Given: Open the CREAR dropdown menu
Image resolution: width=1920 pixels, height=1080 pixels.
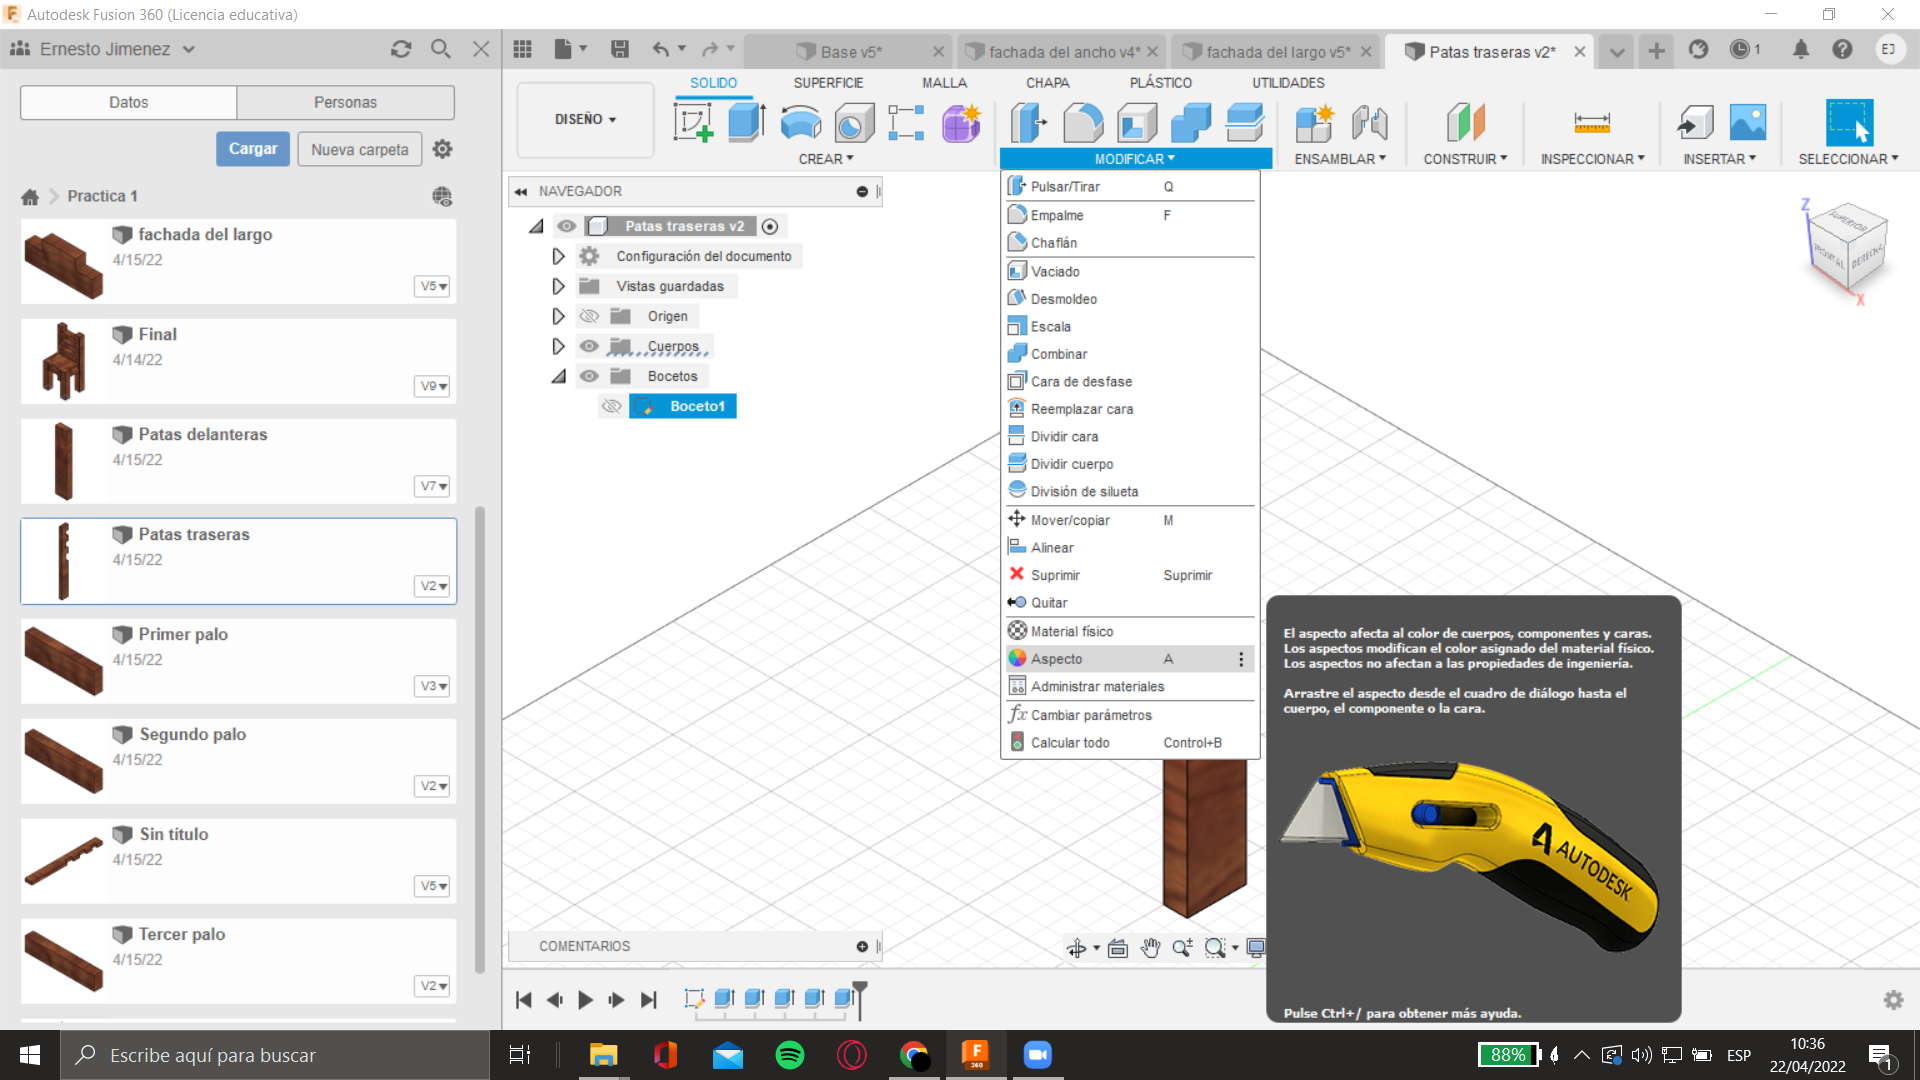Looking at the screenshot, I should (826, 159).
